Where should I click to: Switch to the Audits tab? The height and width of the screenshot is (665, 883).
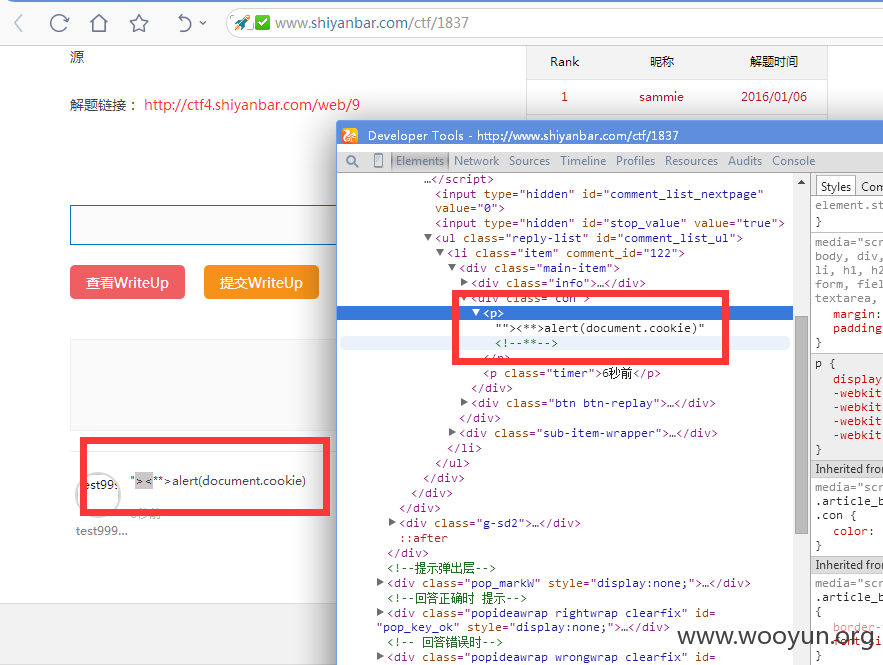pos(744,161)
